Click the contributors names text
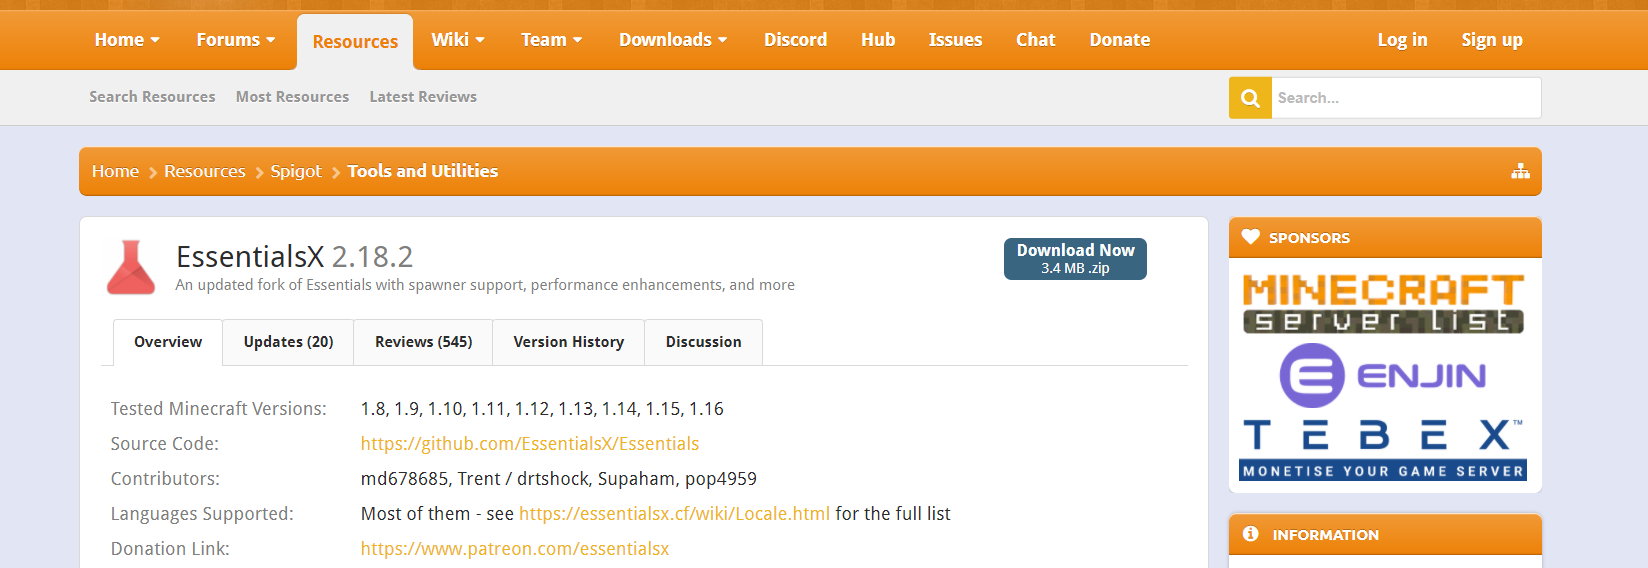Screen dimensions: 1648x568 (559, 479)
